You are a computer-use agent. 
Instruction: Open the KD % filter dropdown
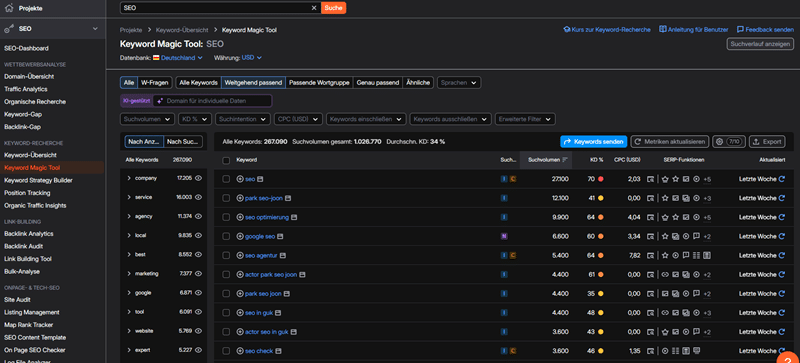(x=195, y=119)
